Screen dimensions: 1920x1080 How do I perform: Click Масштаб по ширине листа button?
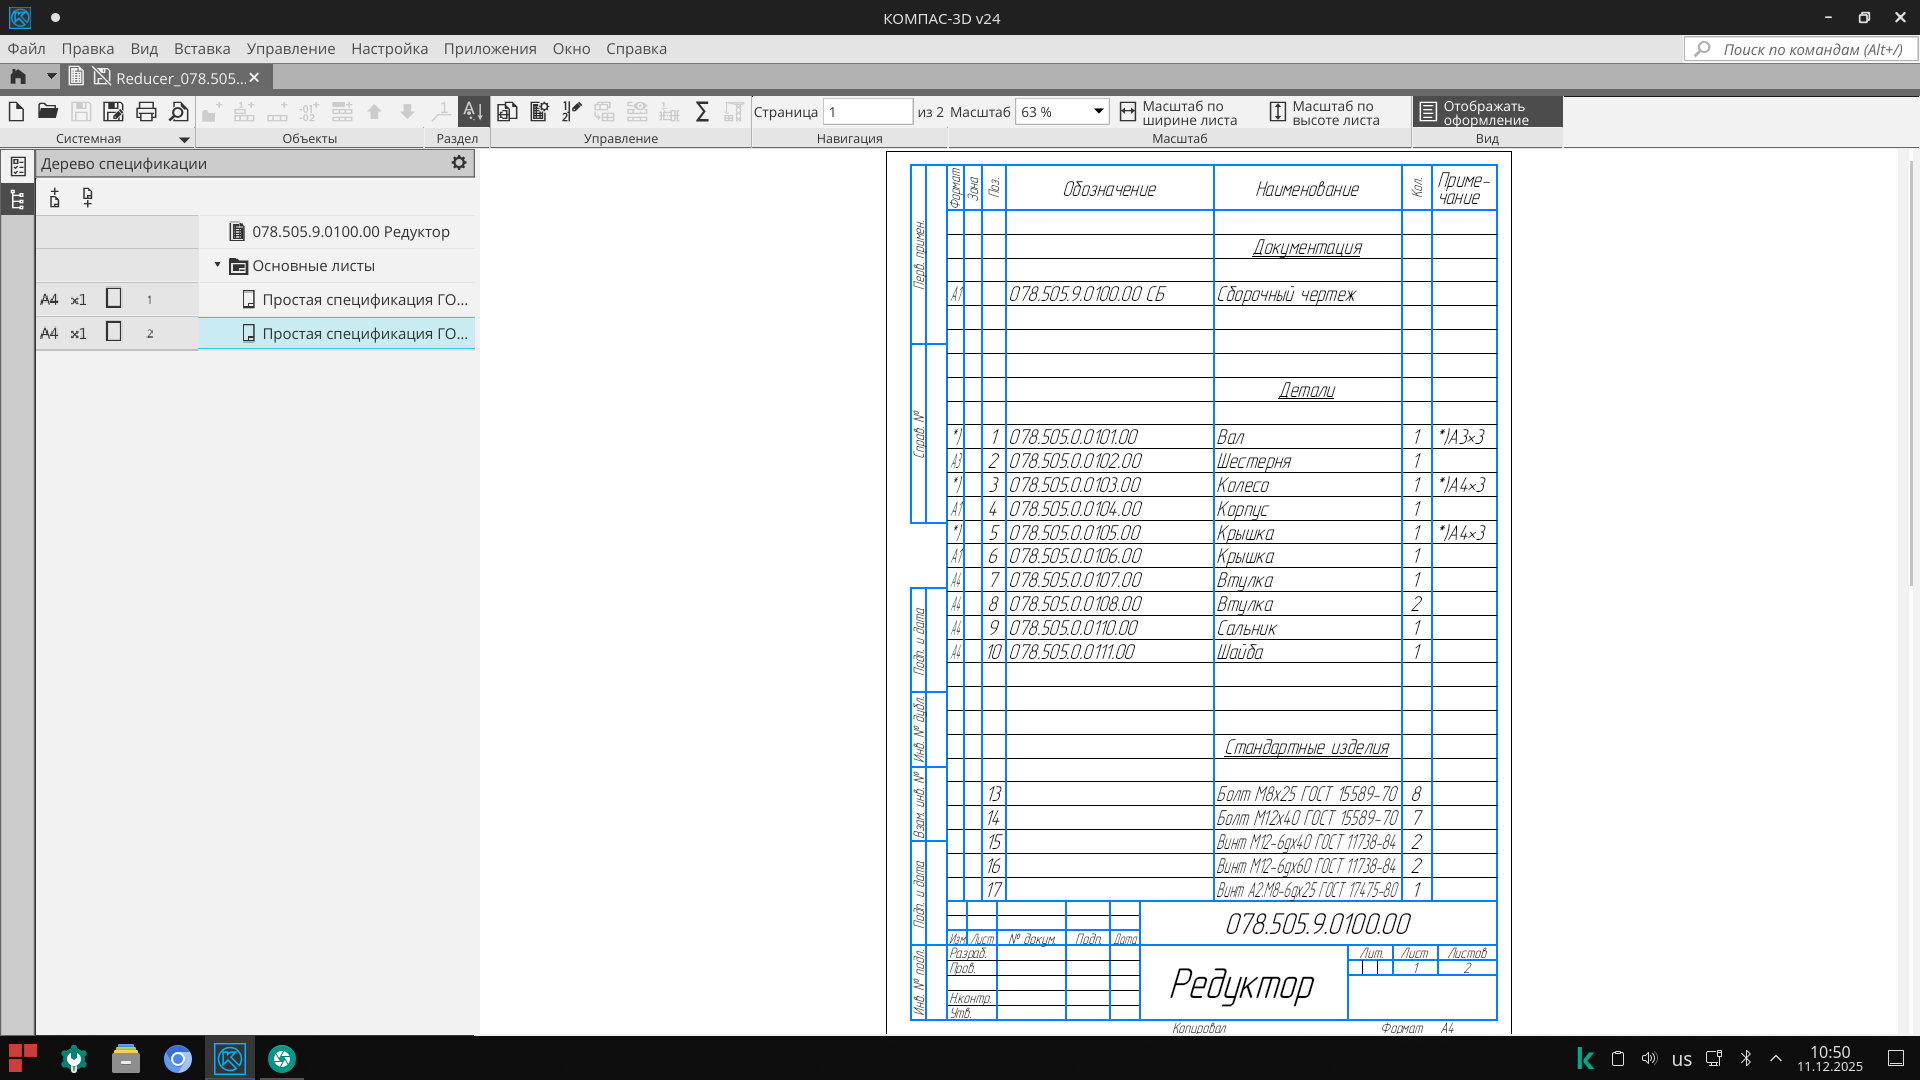(1178, 112)
